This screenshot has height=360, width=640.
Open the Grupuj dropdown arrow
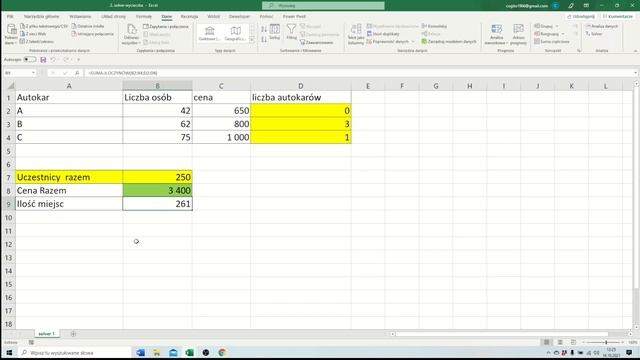click(557, 27)
